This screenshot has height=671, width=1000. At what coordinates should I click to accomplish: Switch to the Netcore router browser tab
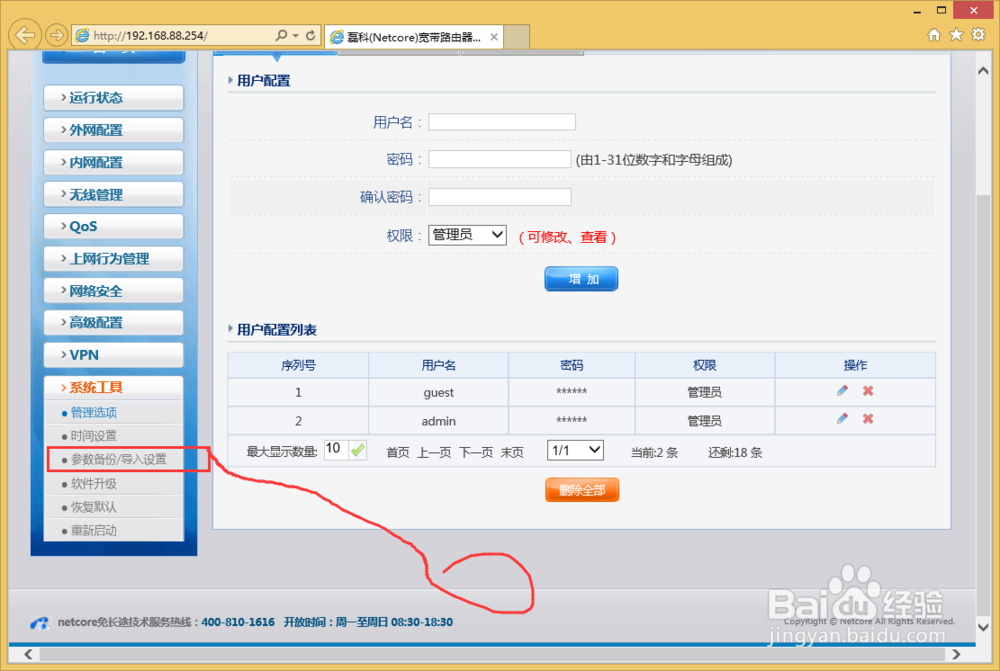click(x=405, y=35)
